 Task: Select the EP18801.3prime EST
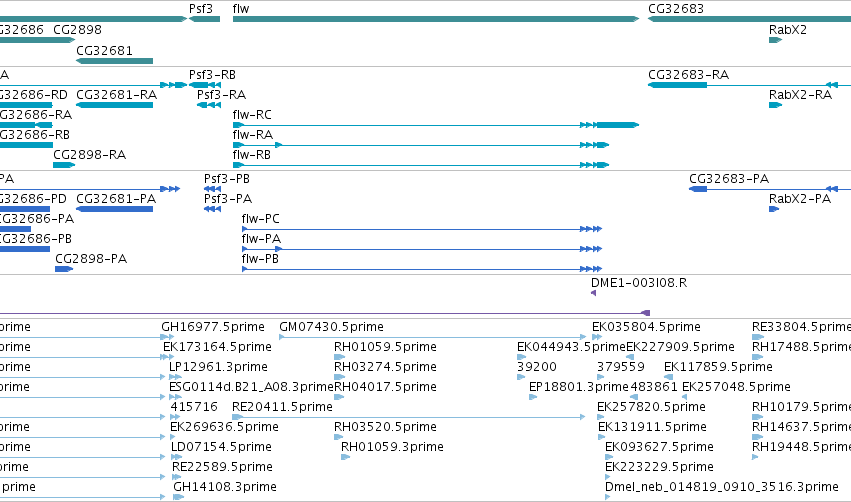point(579,387)
